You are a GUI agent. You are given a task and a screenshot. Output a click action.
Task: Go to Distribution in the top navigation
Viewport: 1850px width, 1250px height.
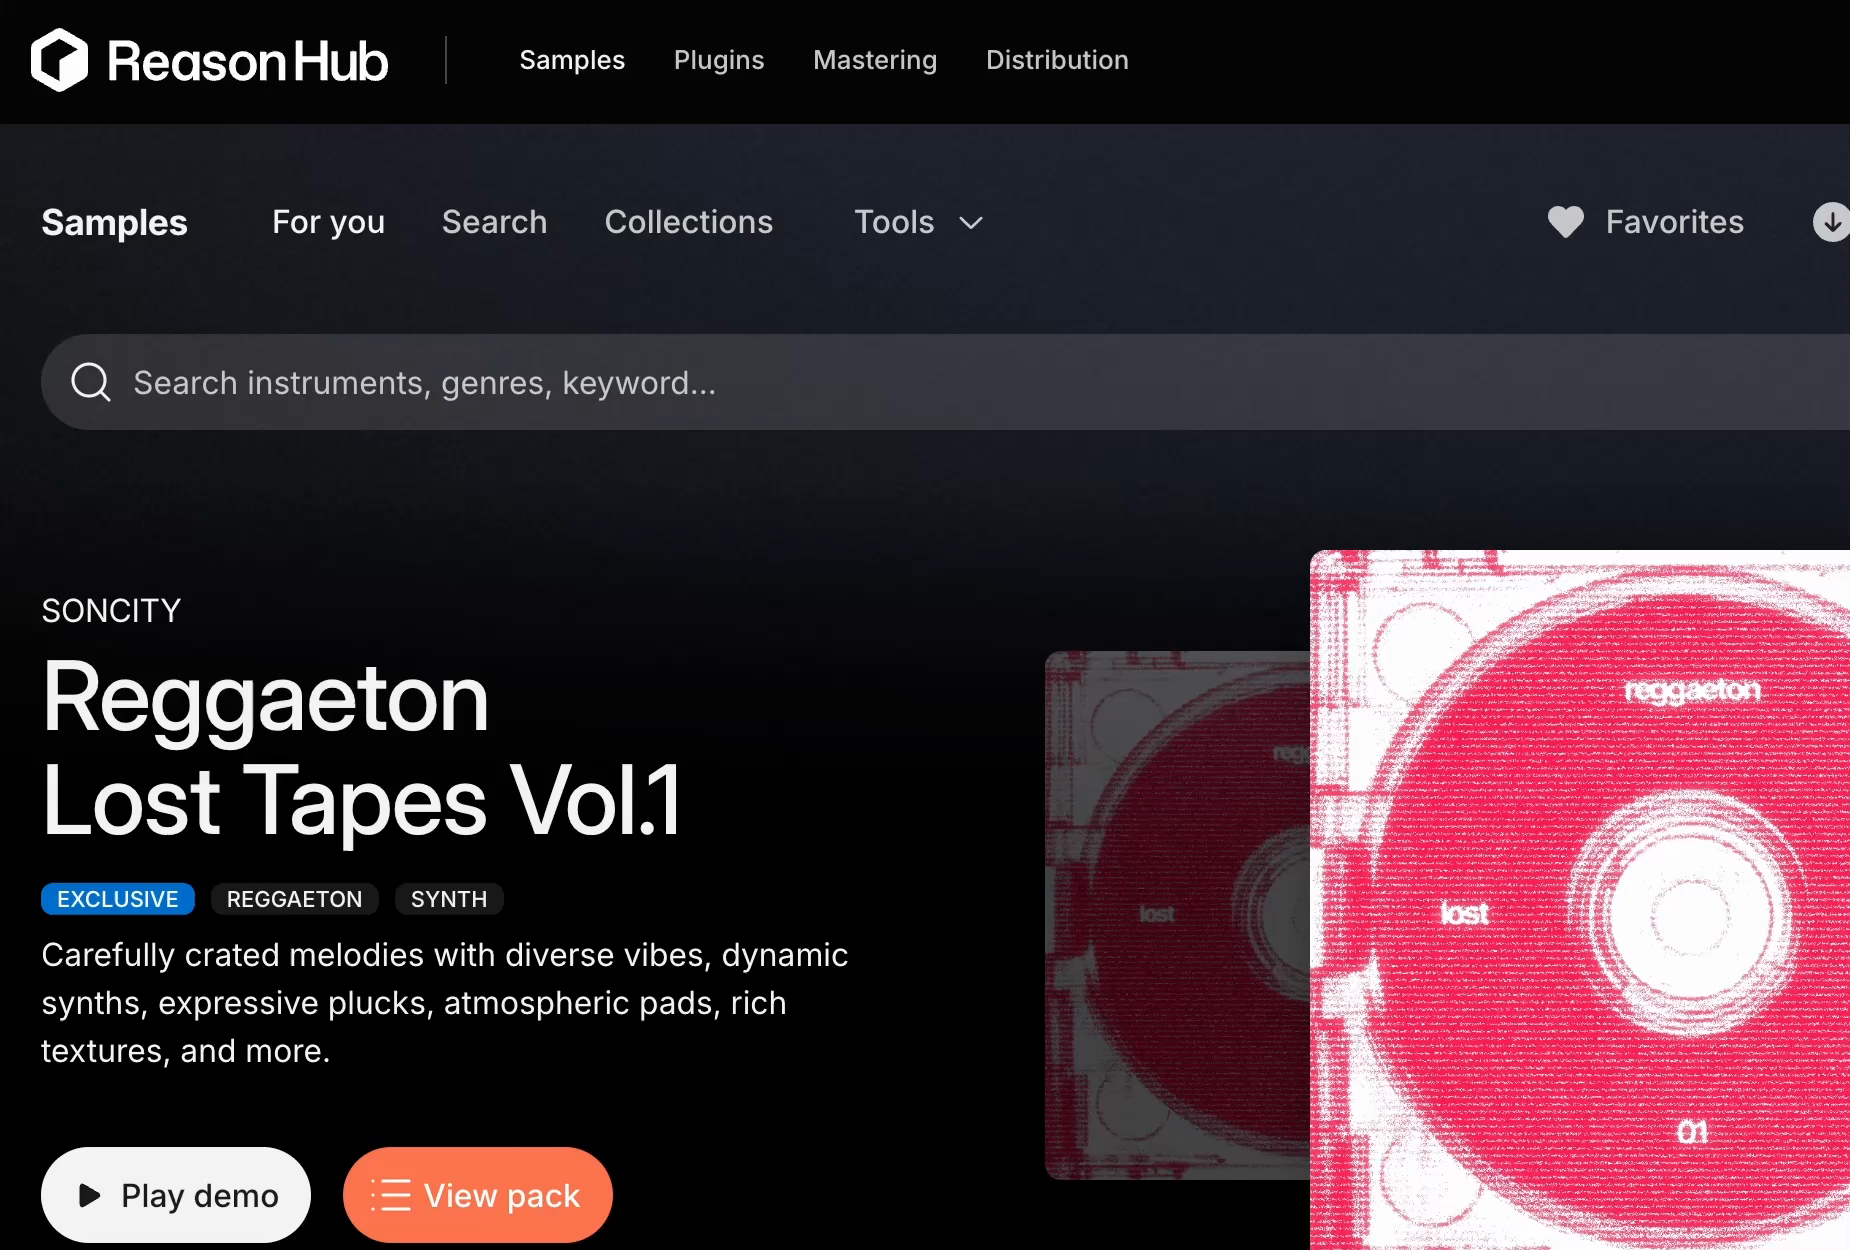coord(1057,60)
